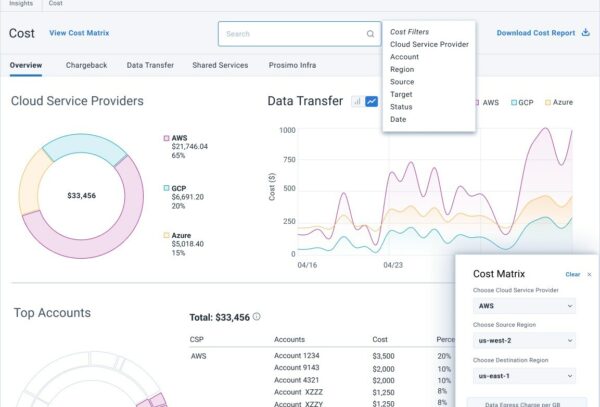
Task: Click the info icon next to Total
Action: (x=257, y=317)
